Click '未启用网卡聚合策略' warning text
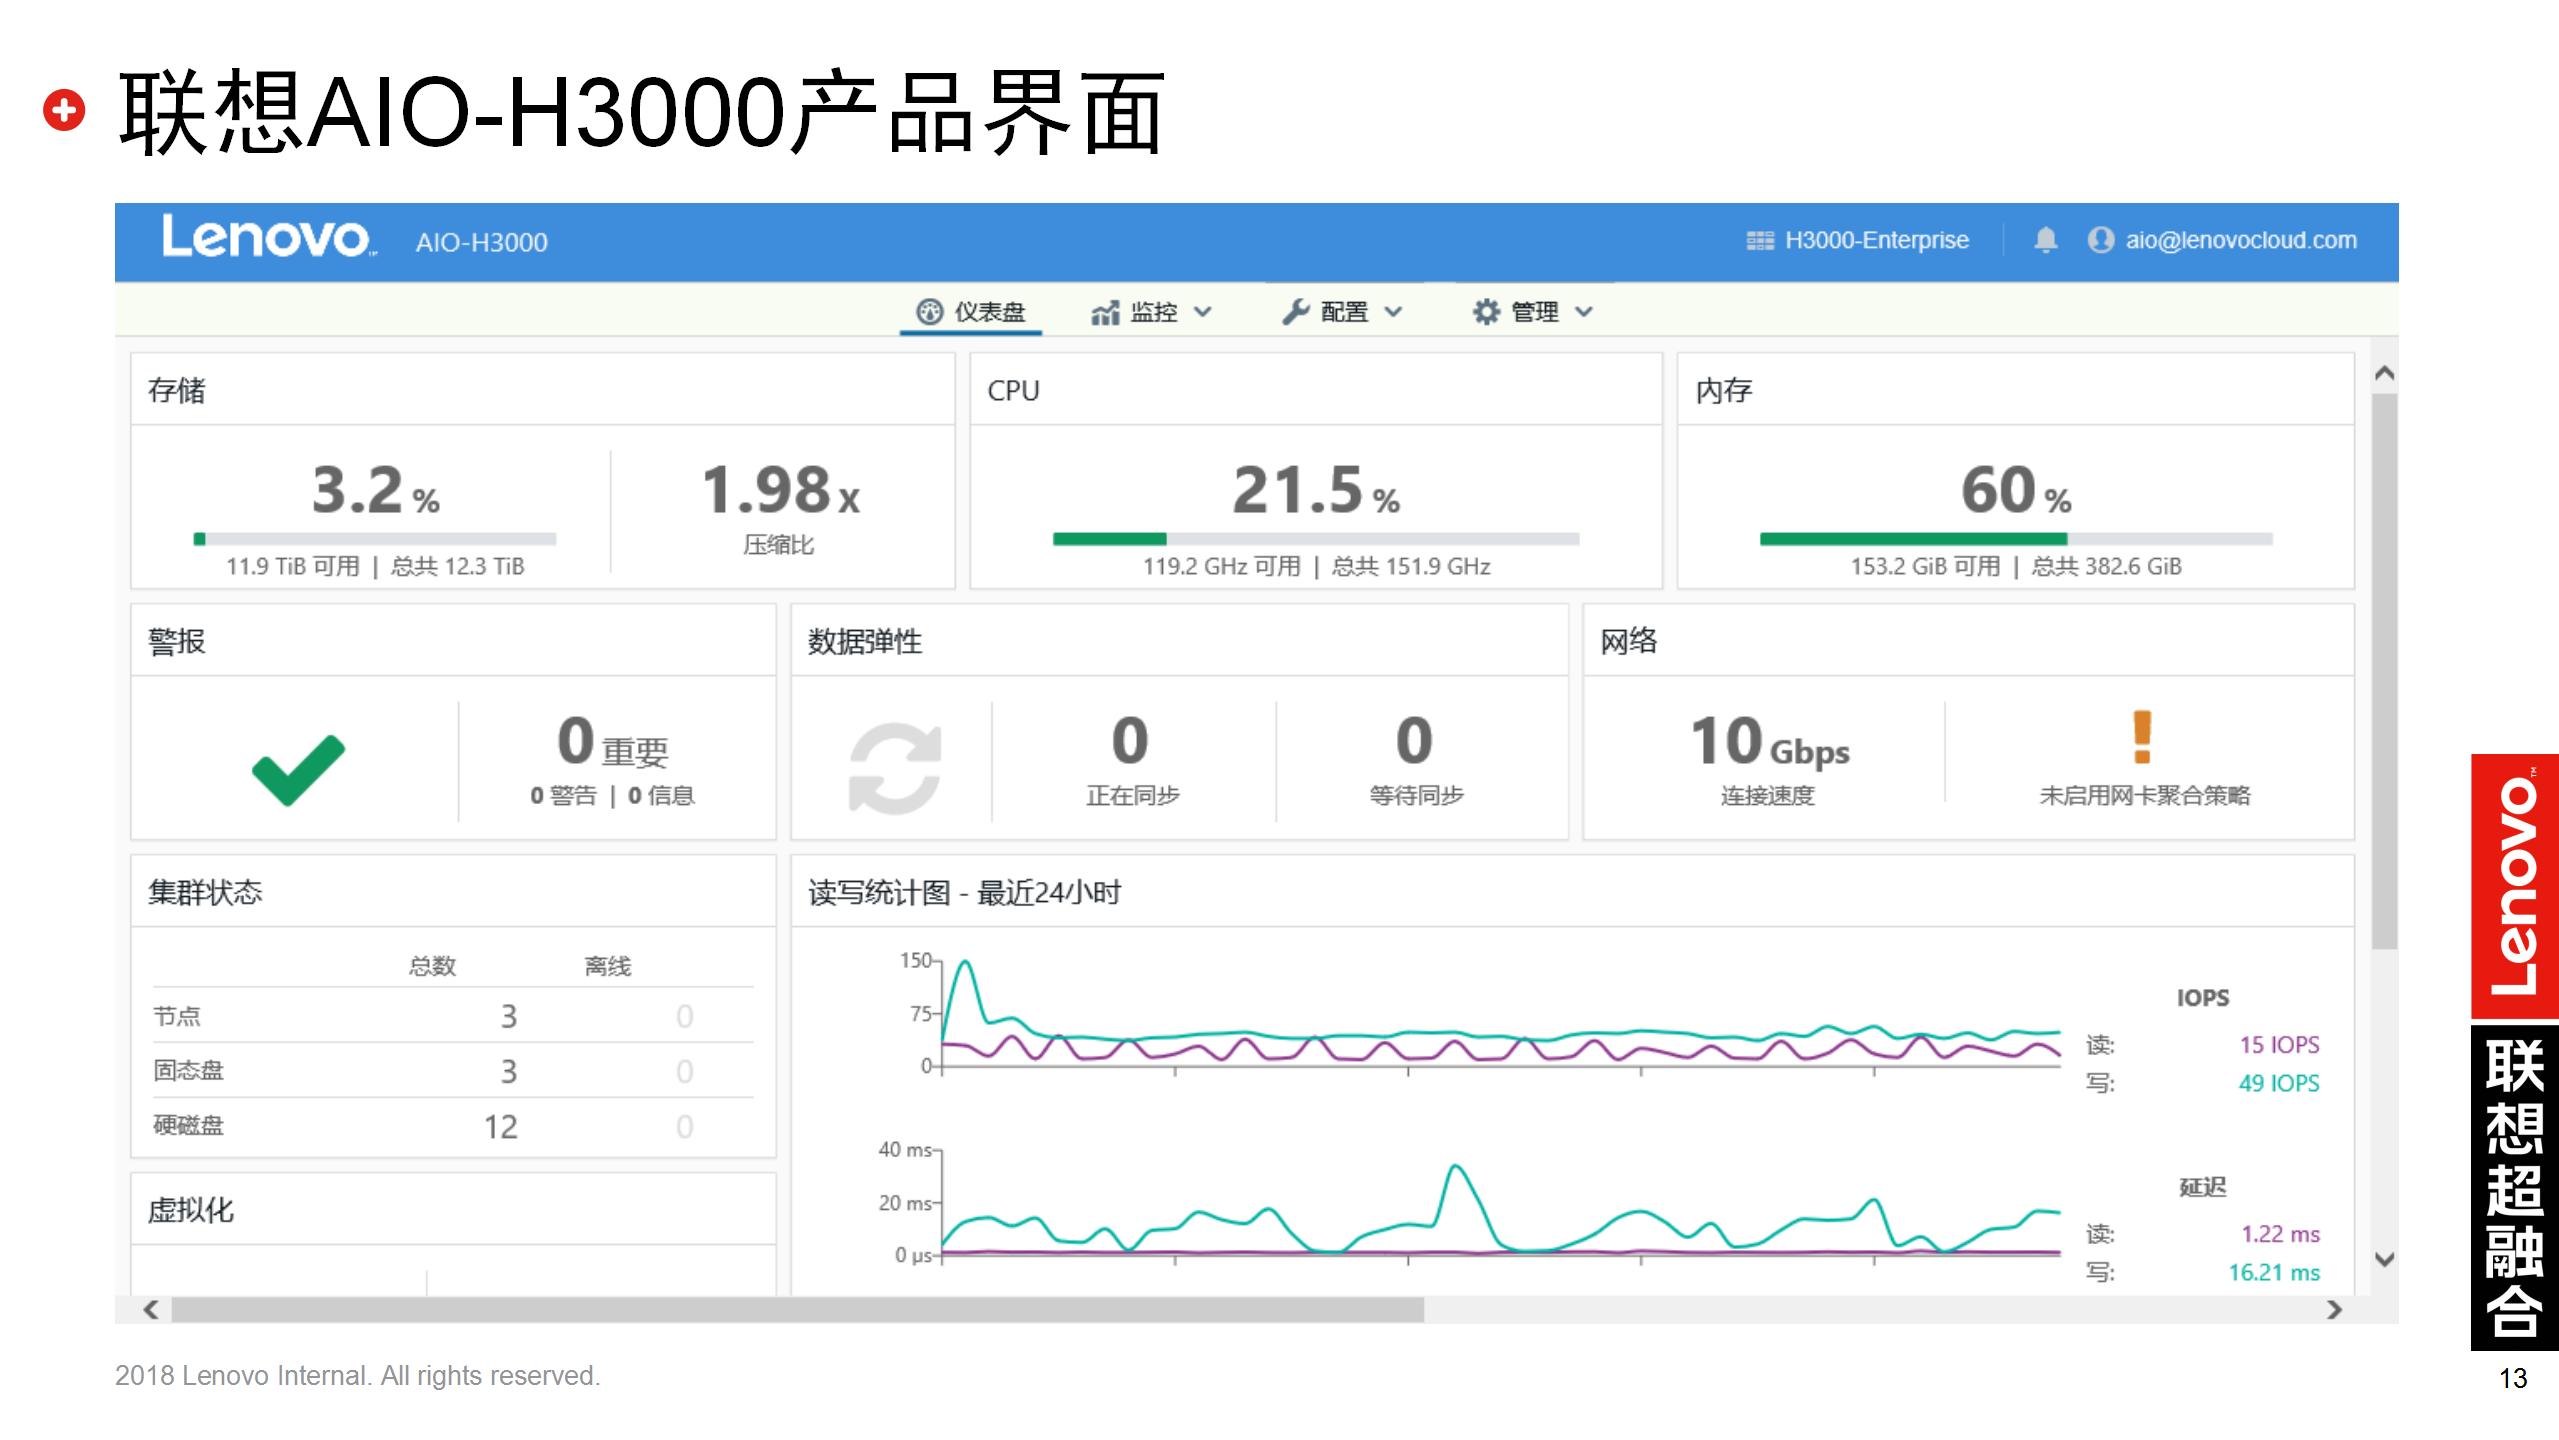2559x1440 pixels. tap(2144, 795)
